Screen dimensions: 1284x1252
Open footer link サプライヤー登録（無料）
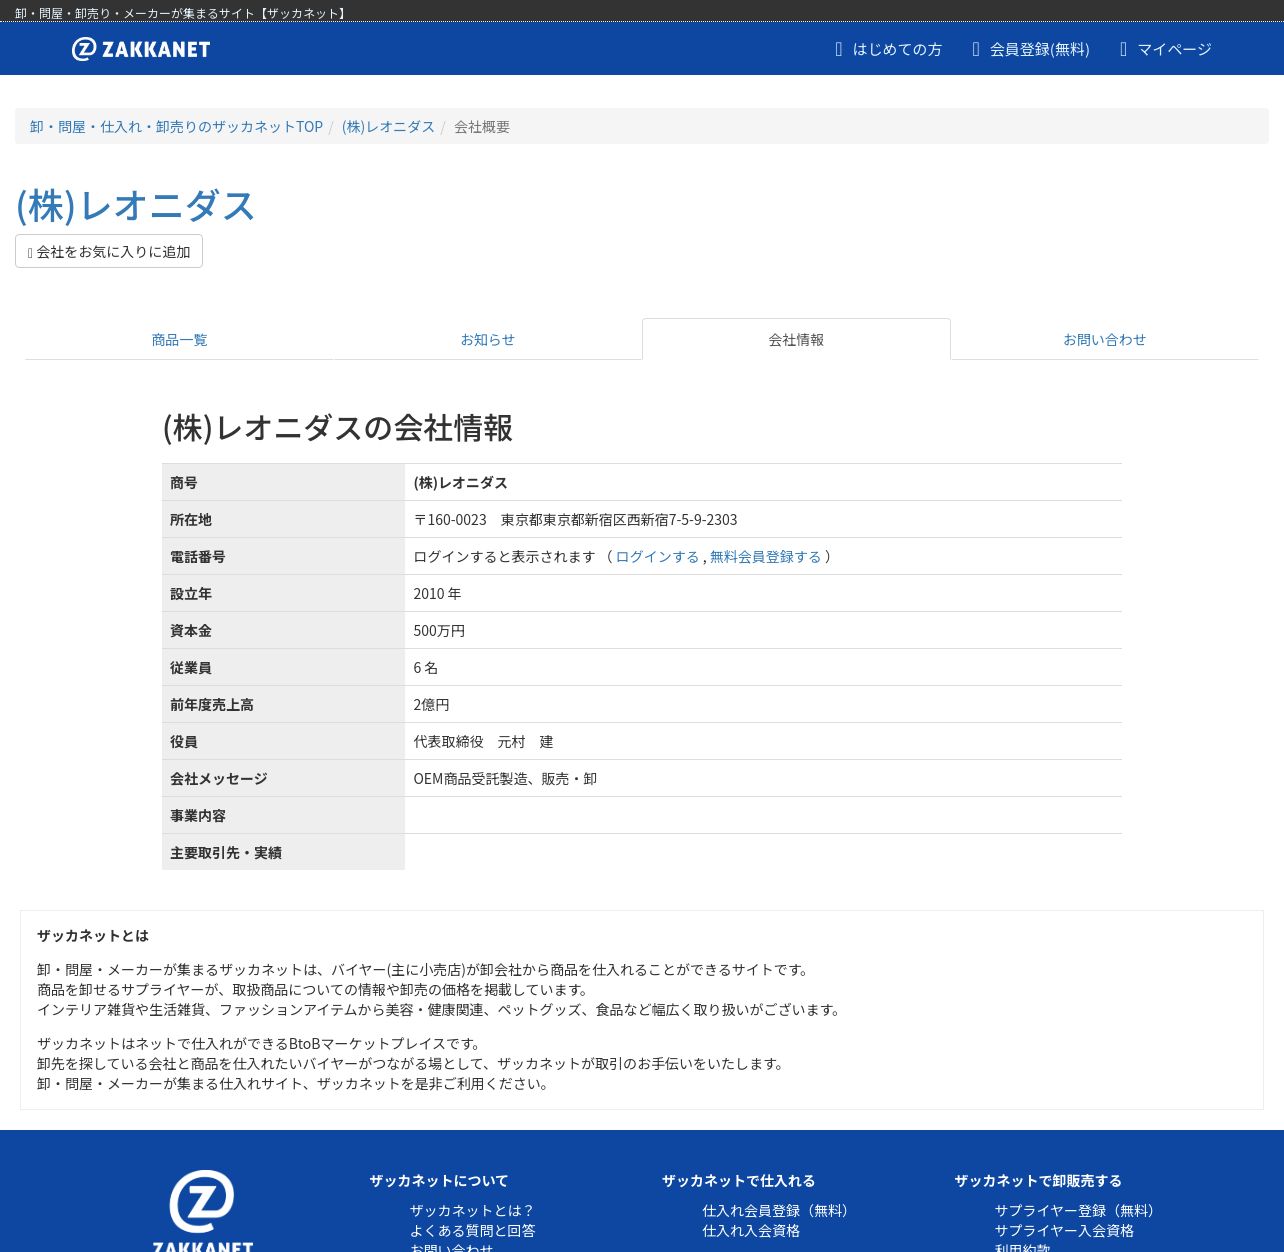tap(1077, 1211)
